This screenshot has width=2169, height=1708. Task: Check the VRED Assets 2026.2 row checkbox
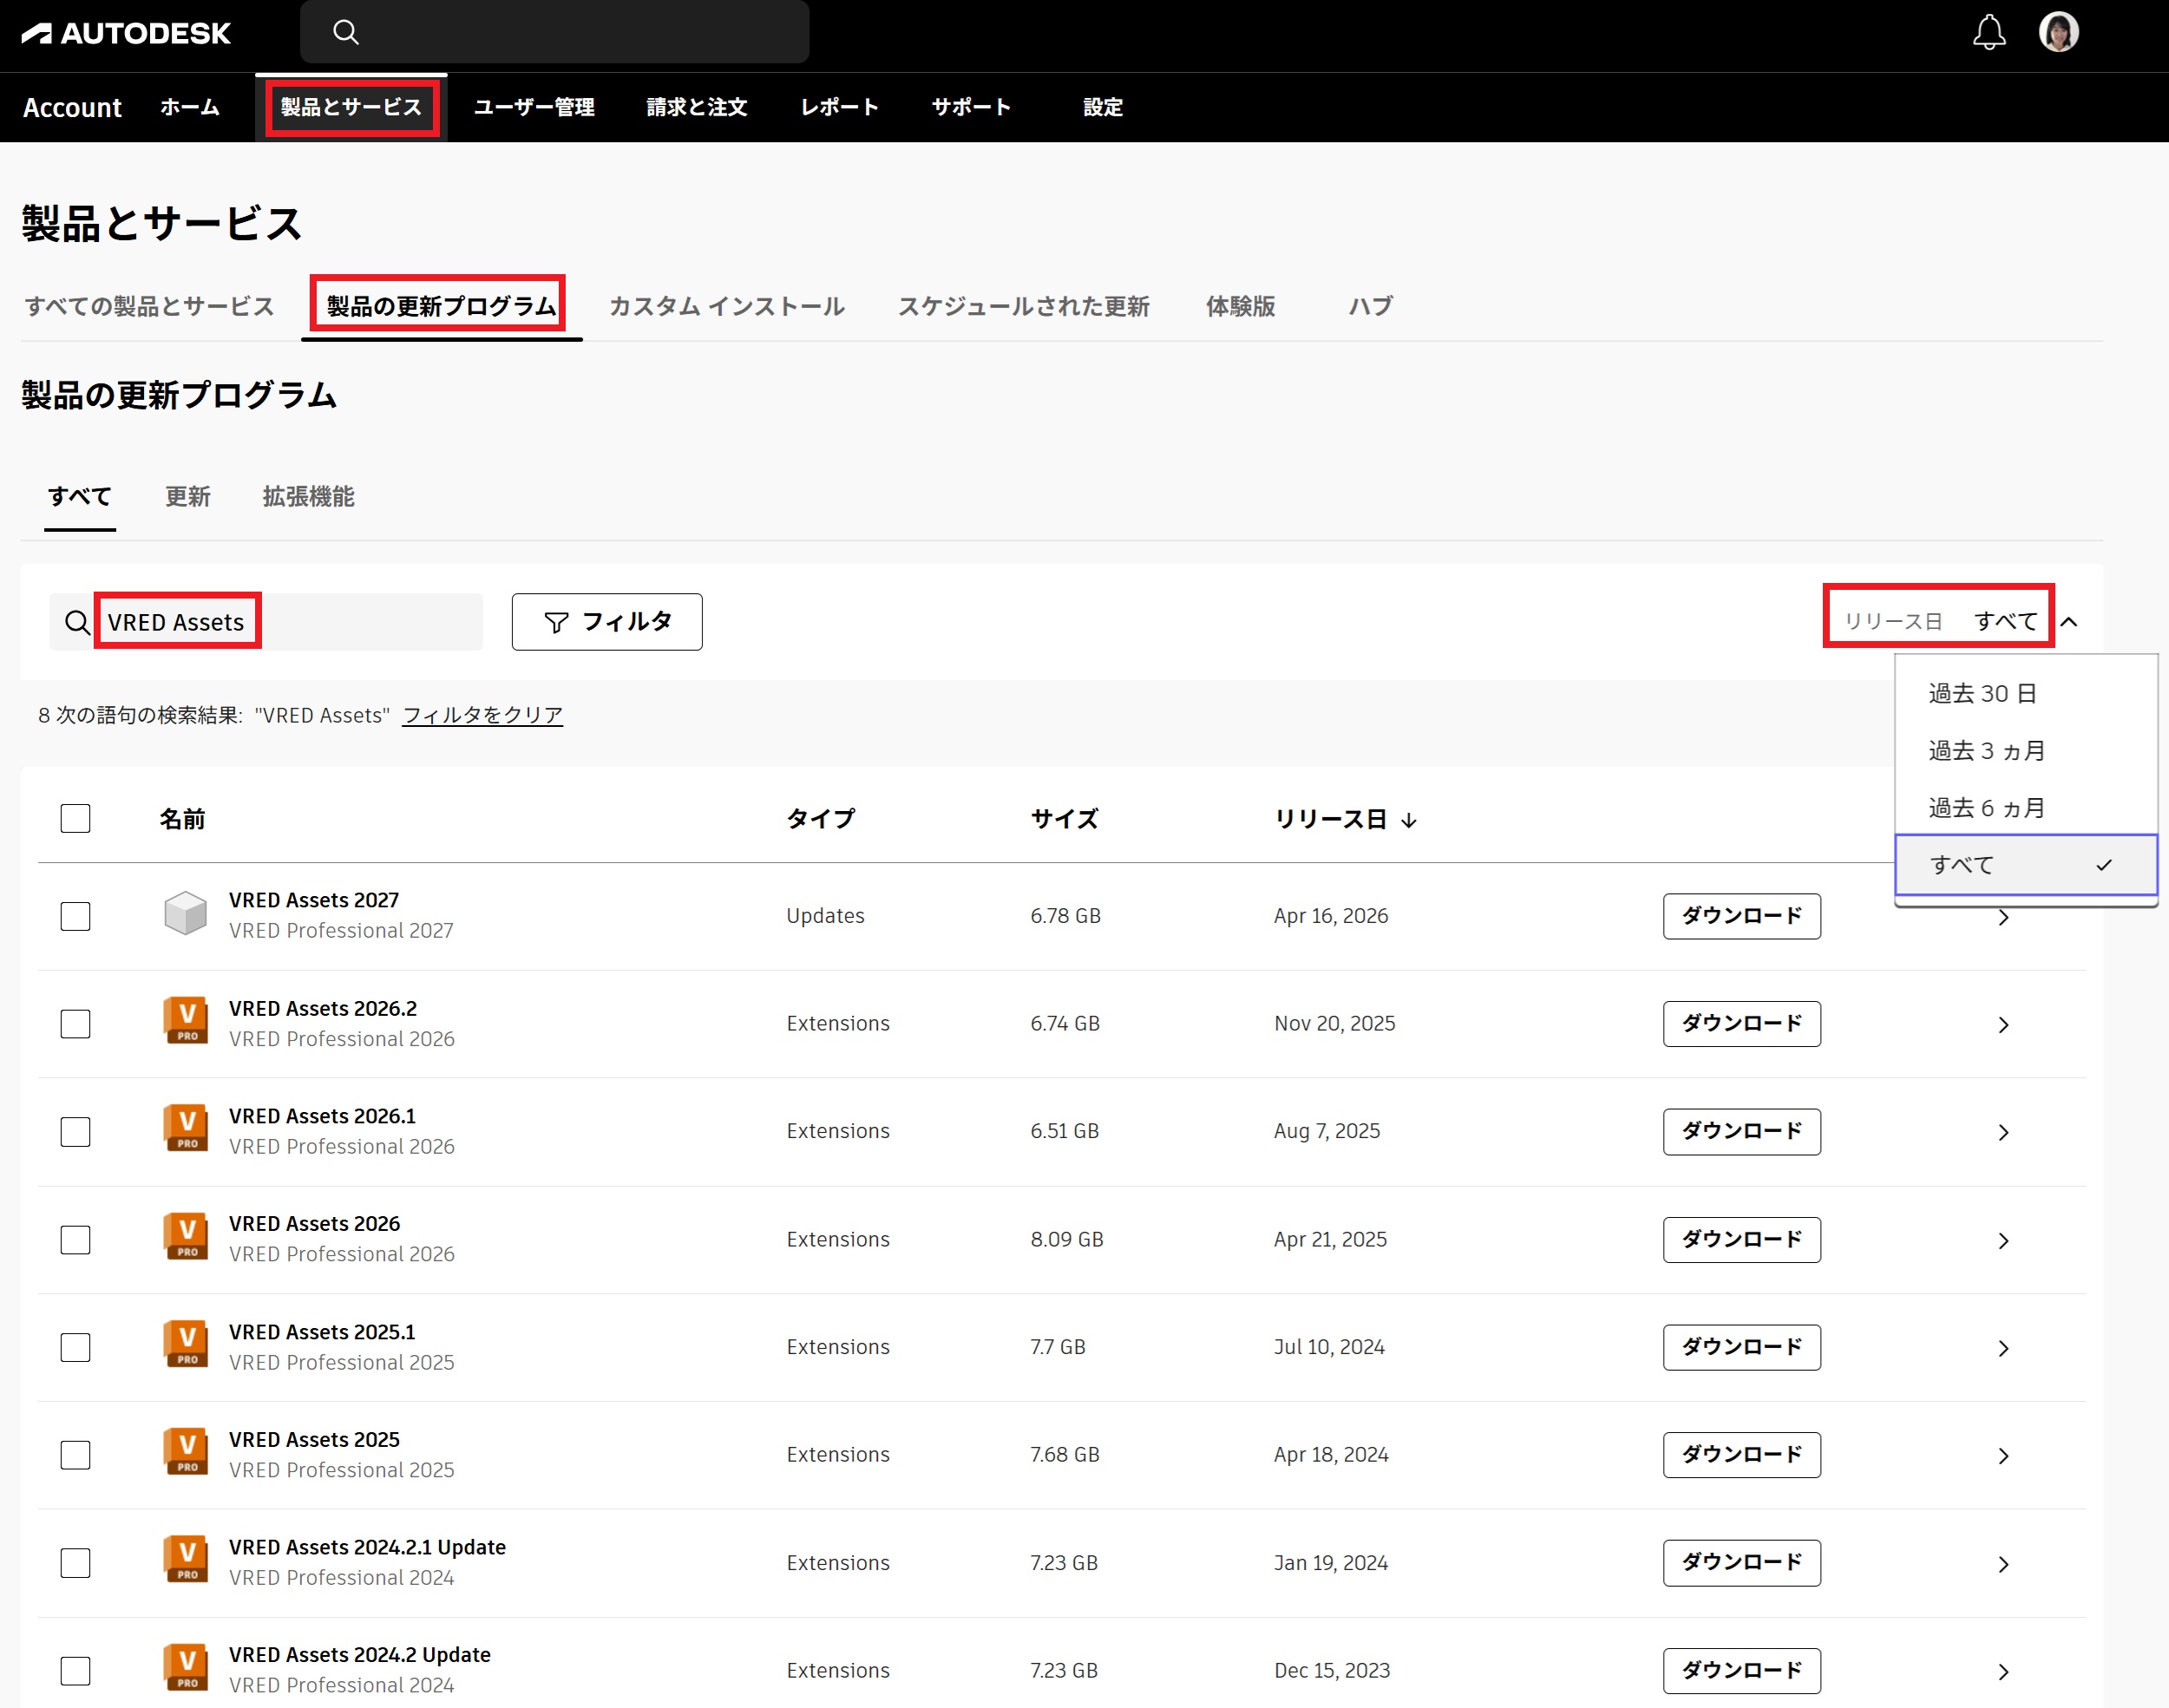[x=76, y=1024]
